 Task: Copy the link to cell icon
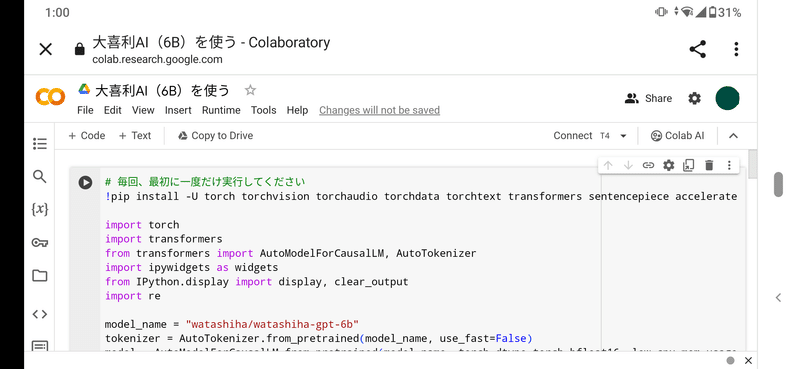click(x=648, y=165)
